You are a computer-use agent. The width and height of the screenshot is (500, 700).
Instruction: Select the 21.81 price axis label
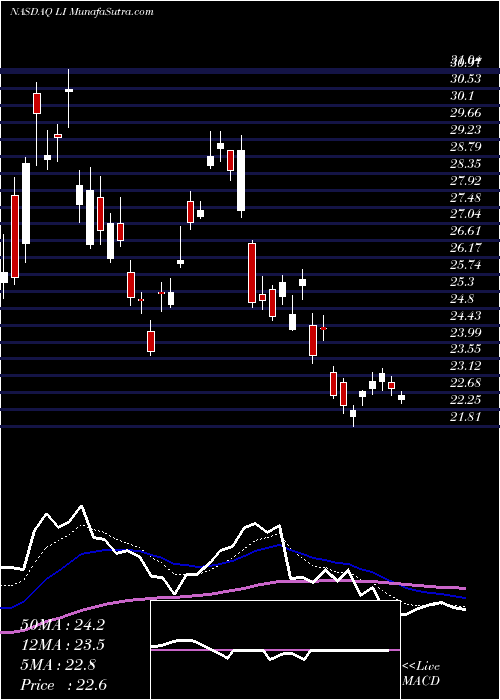pyautogui.click(x=466, y=417)
